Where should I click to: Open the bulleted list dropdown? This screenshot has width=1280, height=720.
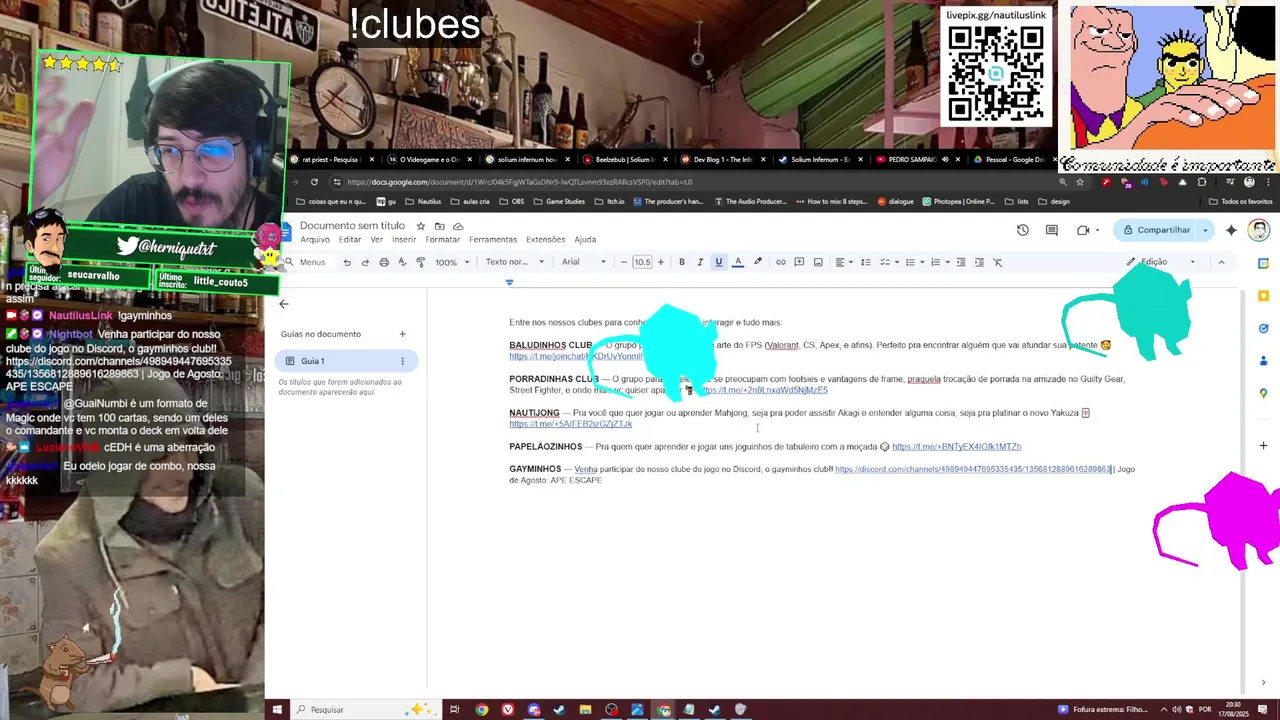tap(913, 262)
